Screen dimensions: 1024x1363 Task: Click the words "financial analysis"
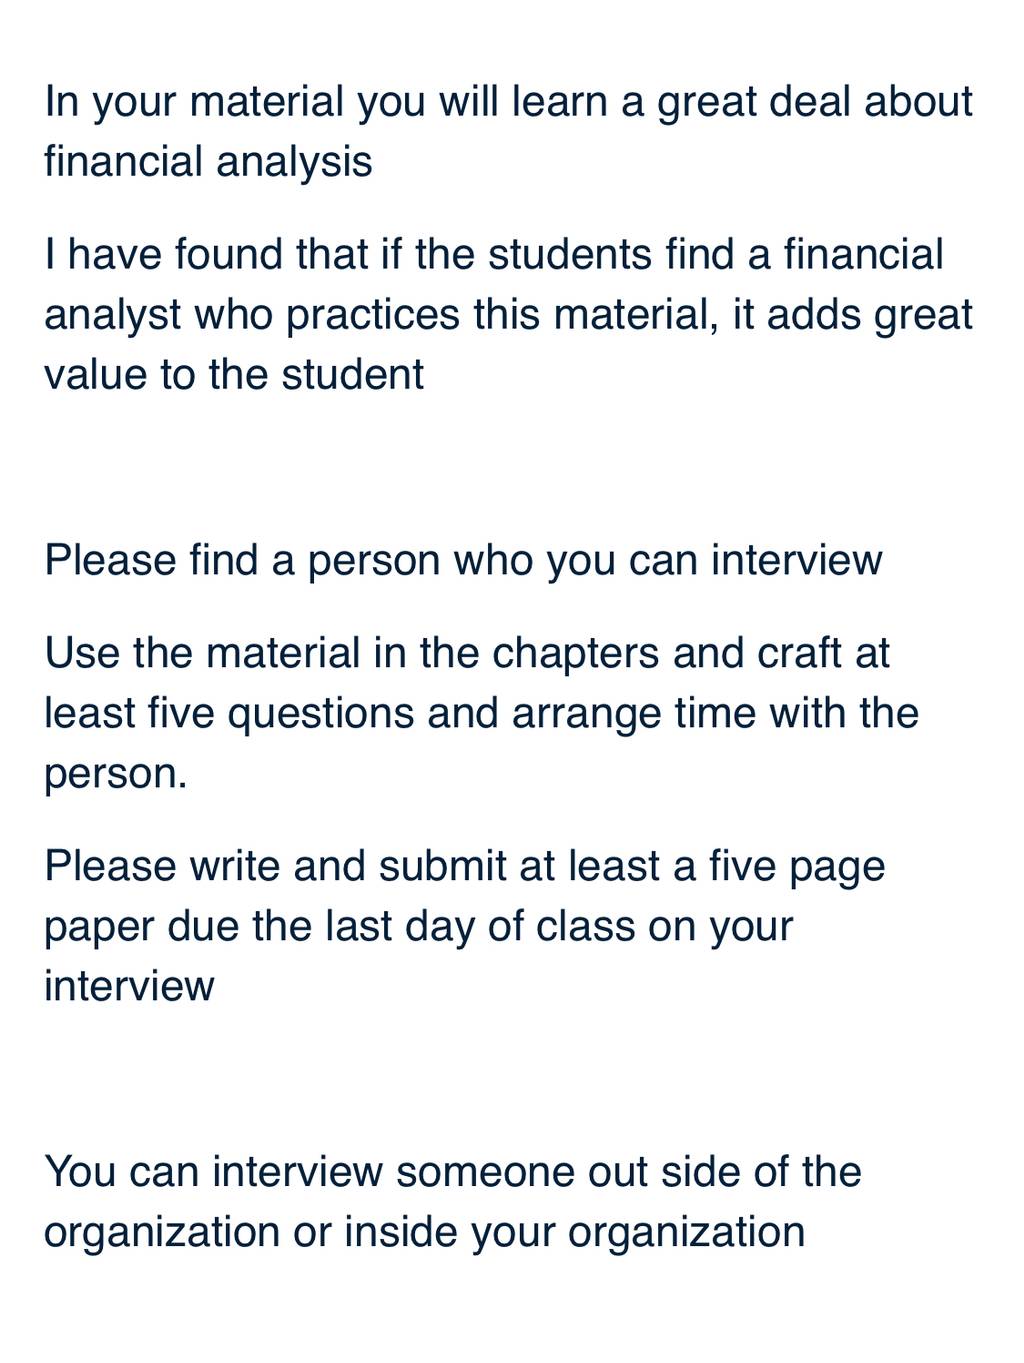pos(208,162)
